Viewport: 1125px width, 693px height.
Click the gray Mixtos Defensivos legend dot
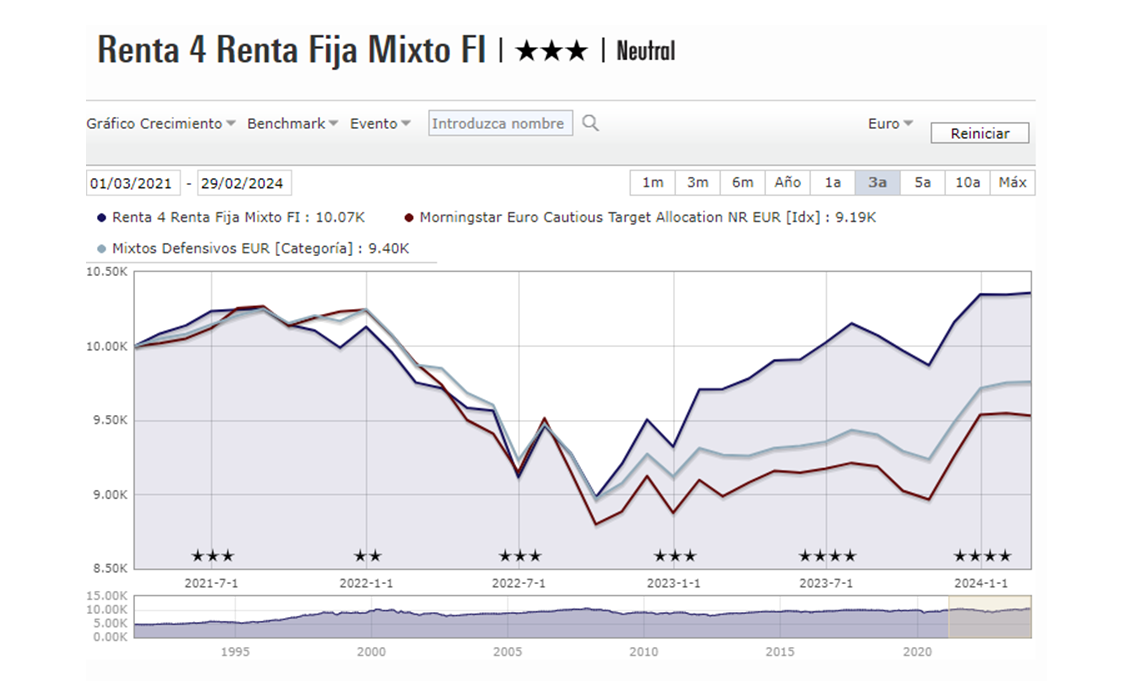click(101, 249)
